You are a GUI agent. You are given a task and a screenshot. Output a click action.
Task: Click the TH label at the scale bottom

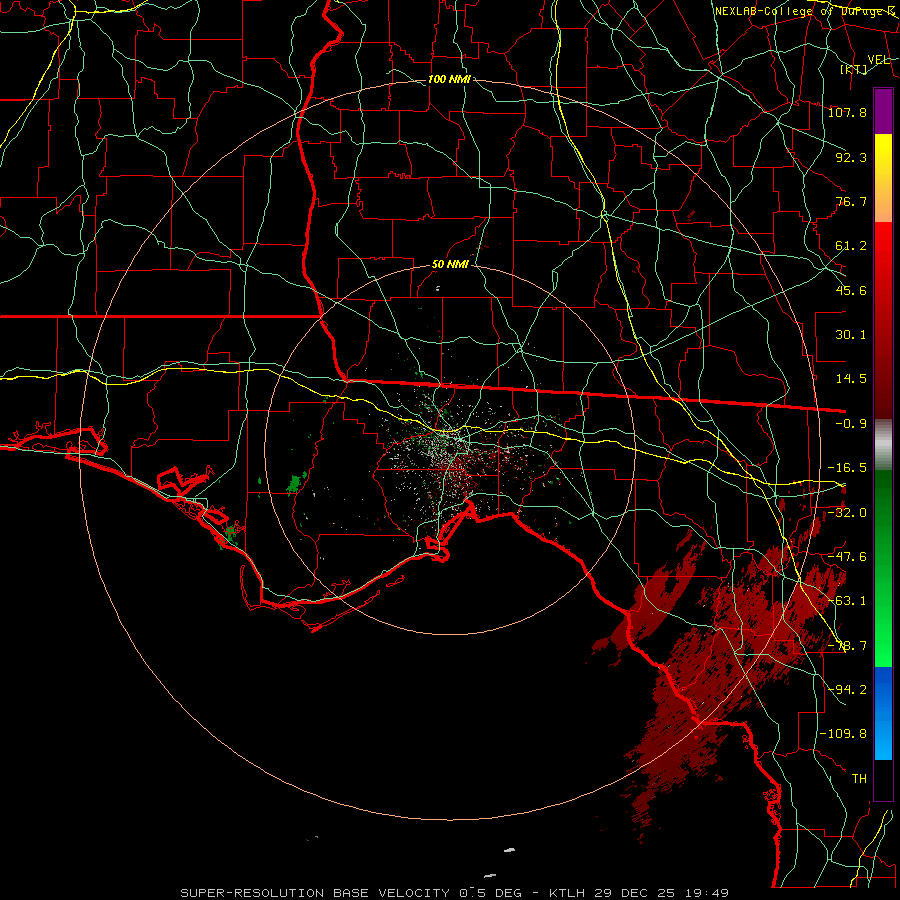pos(859,779)
